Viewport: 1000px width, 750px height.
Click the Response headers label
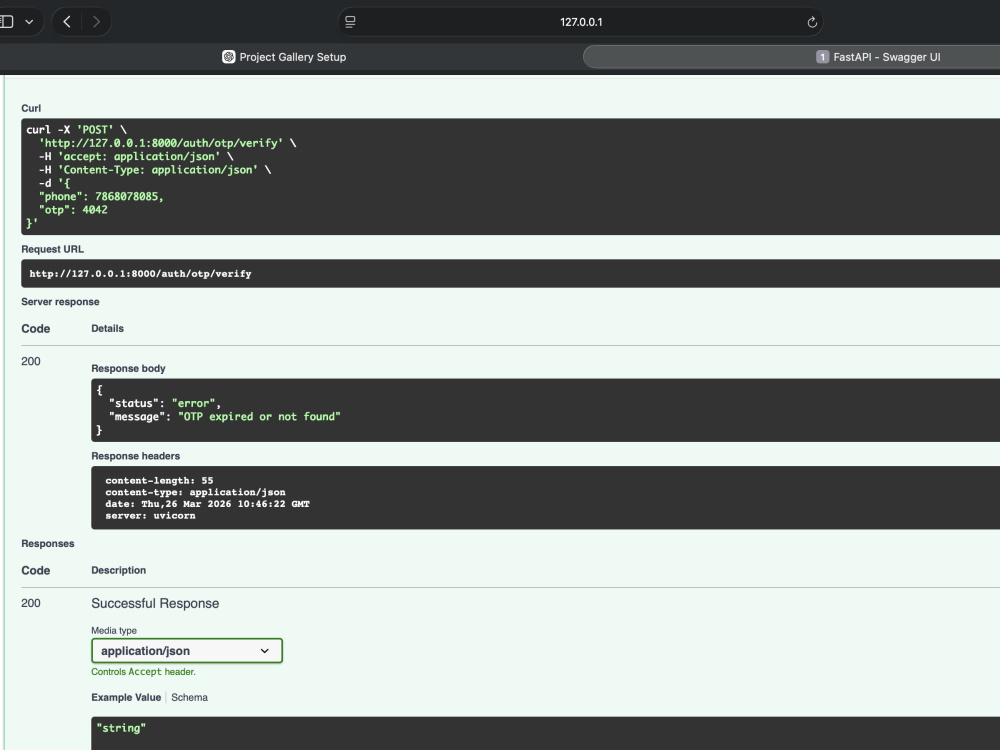(135, 456)
